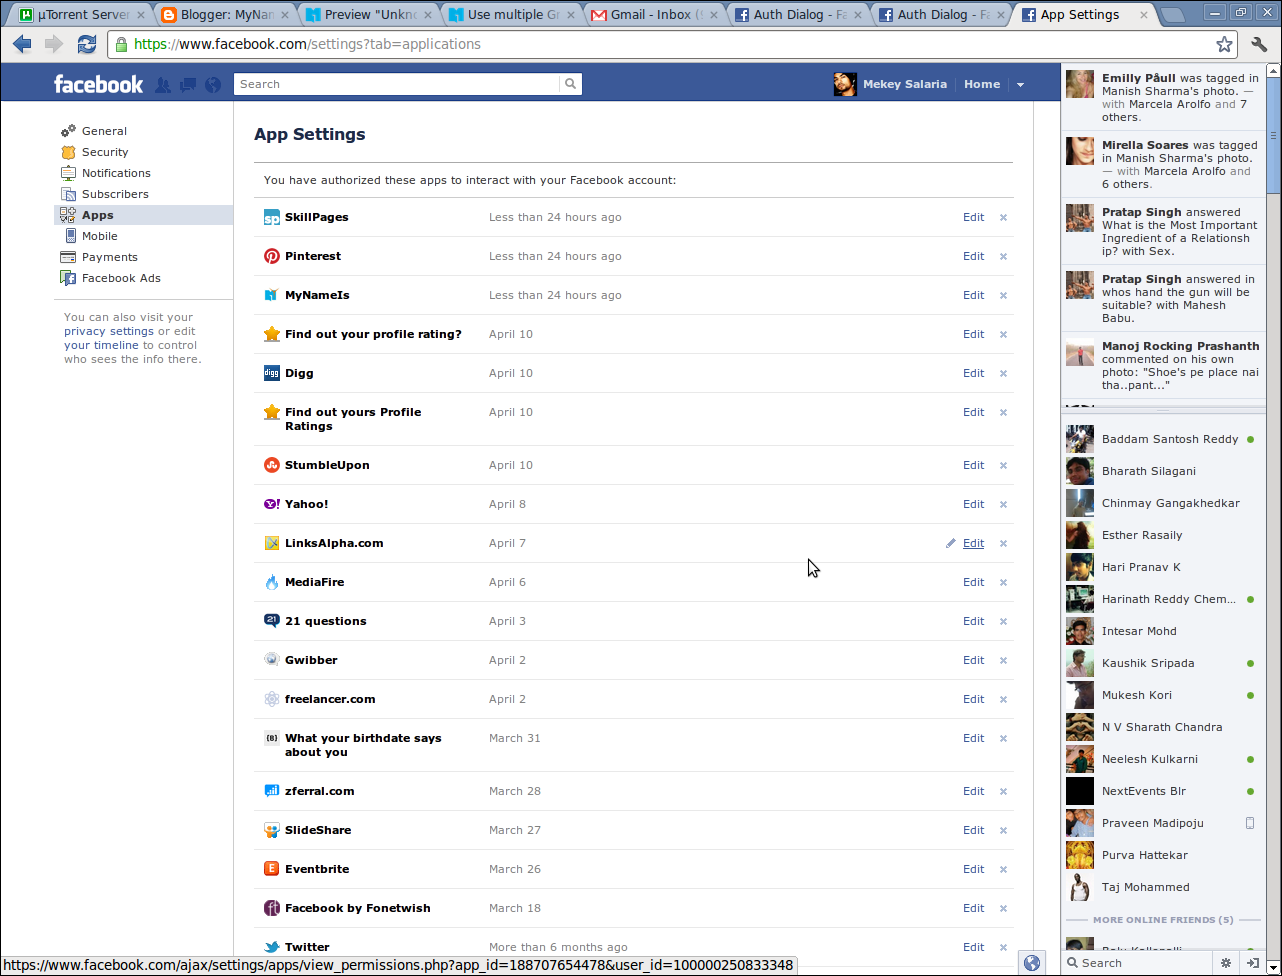Remove SkillPages app with x icon

[x=1003, y=217]
